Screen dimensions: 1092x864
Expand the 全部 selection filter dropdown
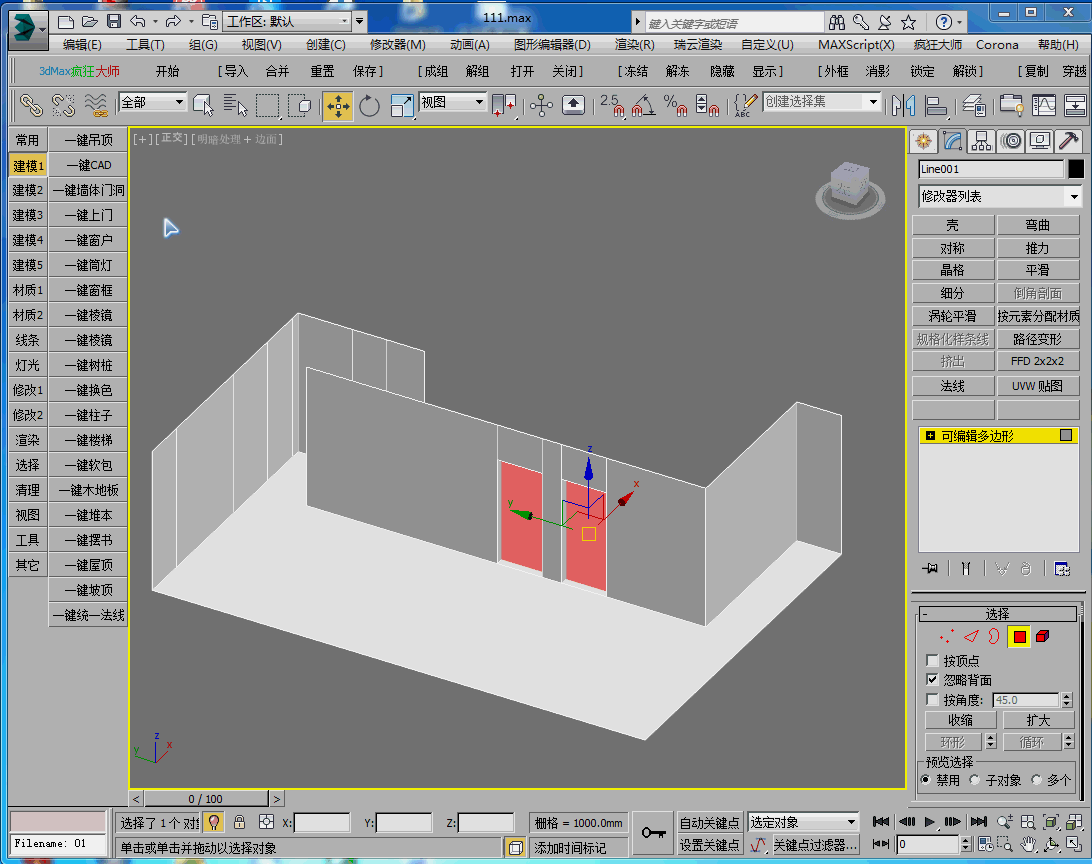pyautogui.click(x=153, y=102)
